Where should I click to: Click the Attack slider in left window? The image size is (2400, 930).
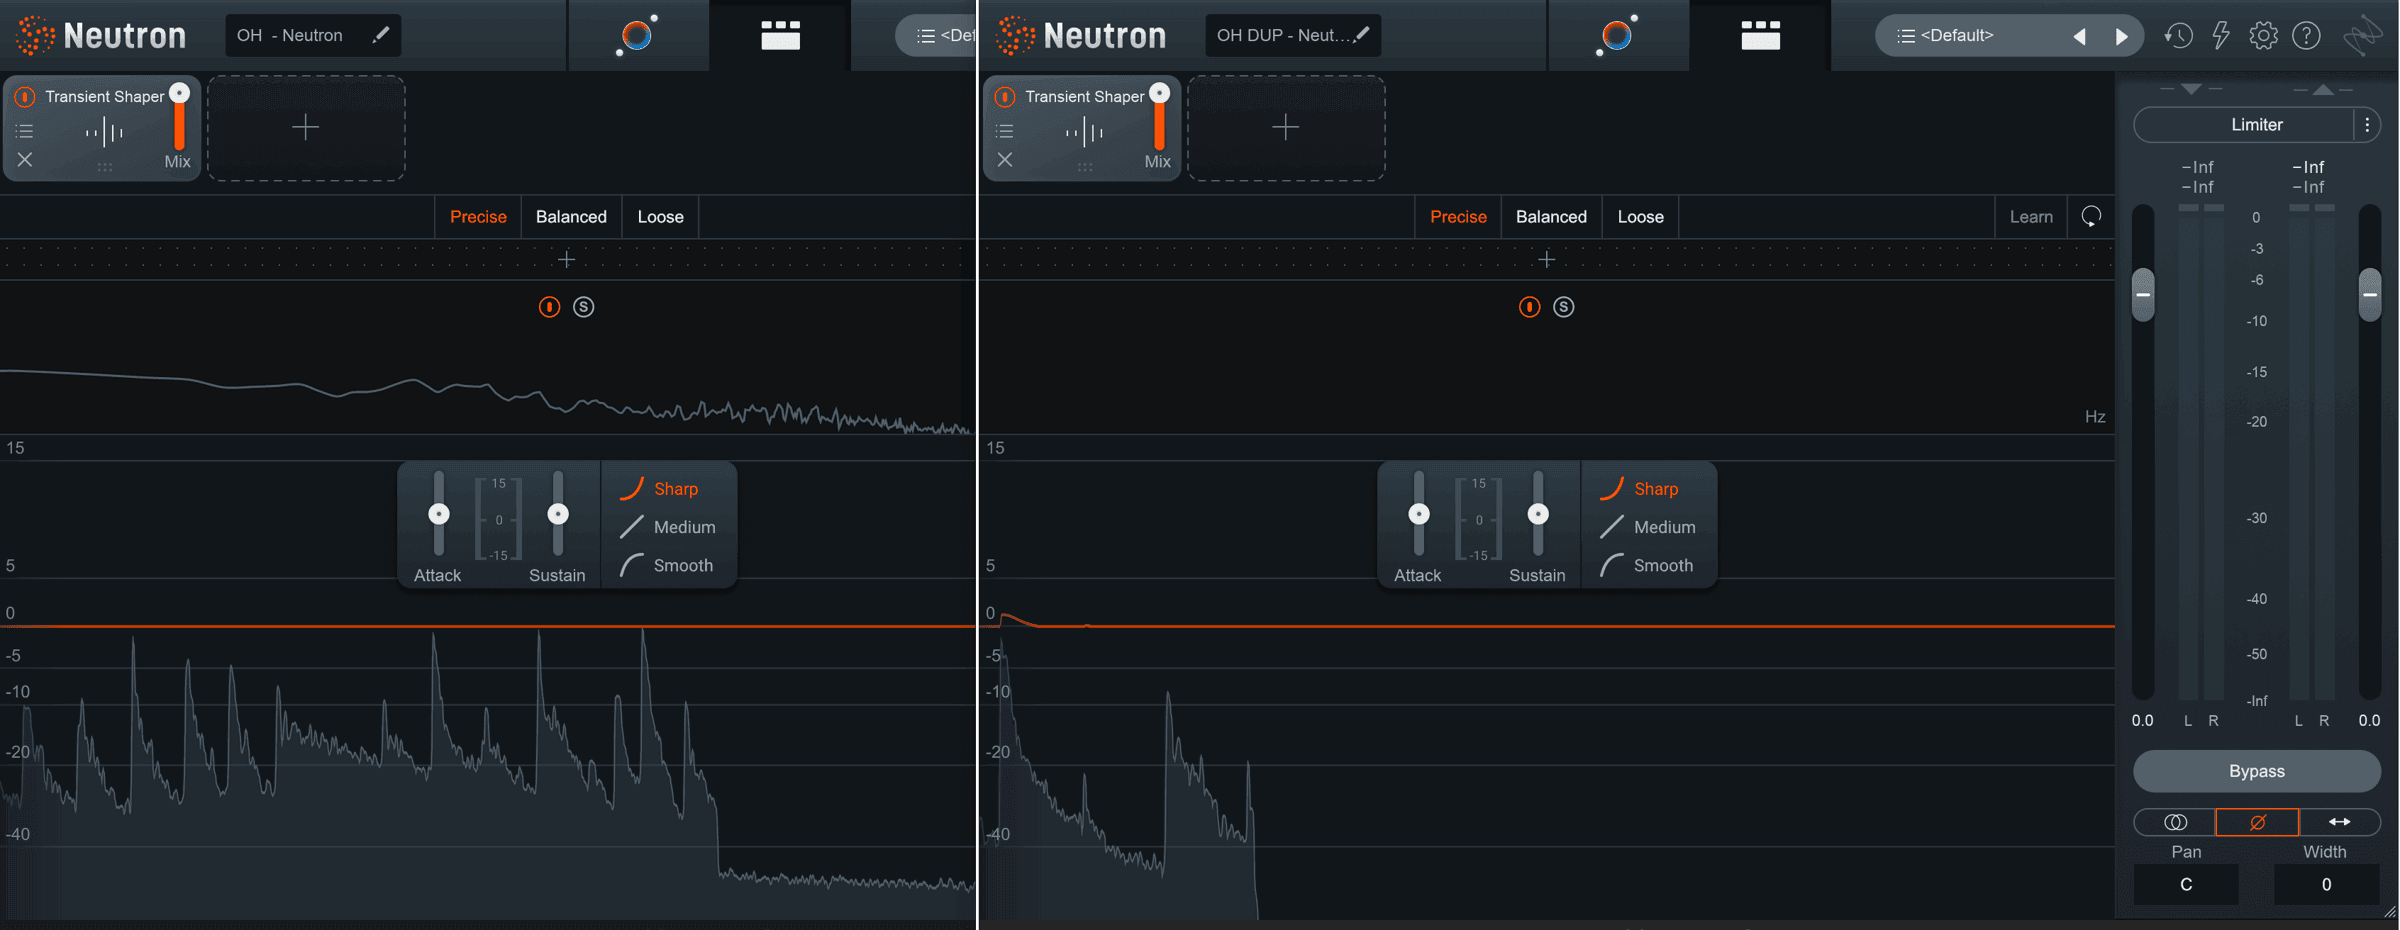[x=439, y=514]
